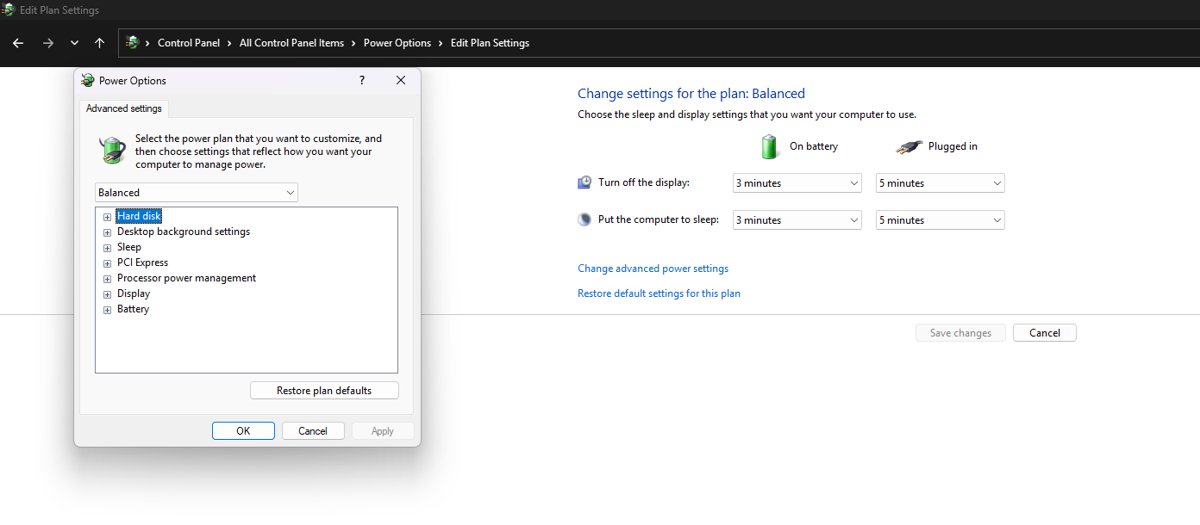Viewport: 1200px width, 525px height.
Task: Open the Balanced power plan dropdown
Action: (x=196, y=192)
